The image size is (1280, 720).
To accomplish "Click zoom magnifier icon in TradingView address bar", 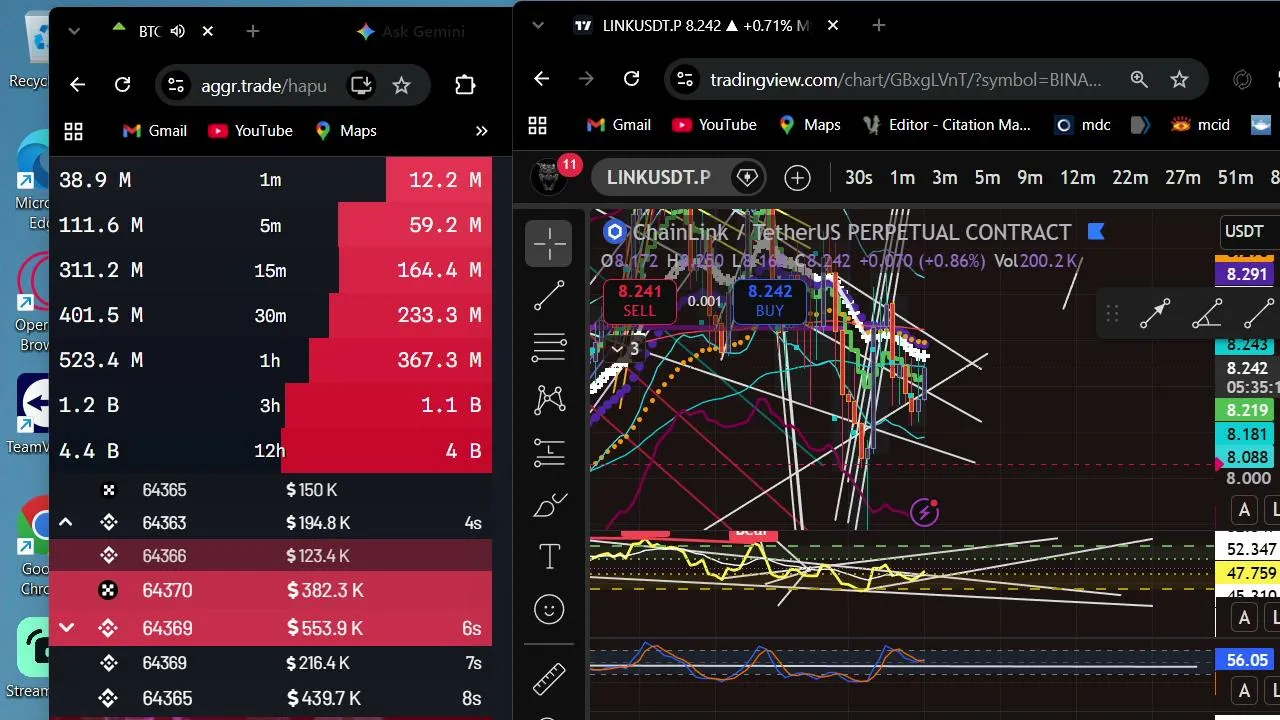I will (1139, 79).
